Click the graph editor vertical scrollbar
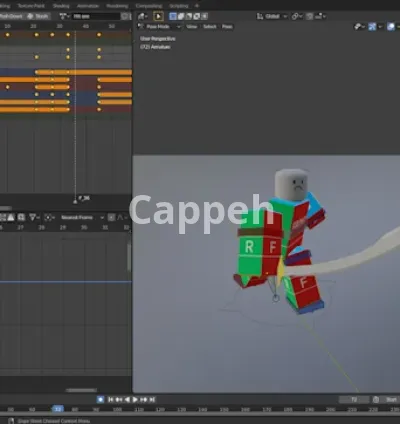The width and height of the screenshot is (400, 424). 129,257
